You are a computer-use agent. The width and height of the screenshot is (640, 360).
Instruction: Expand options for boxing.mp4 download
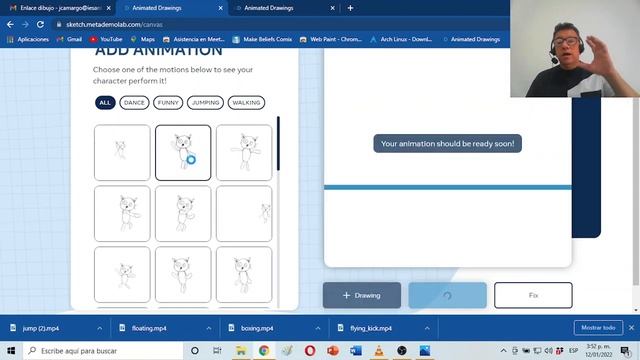[318, 328]
